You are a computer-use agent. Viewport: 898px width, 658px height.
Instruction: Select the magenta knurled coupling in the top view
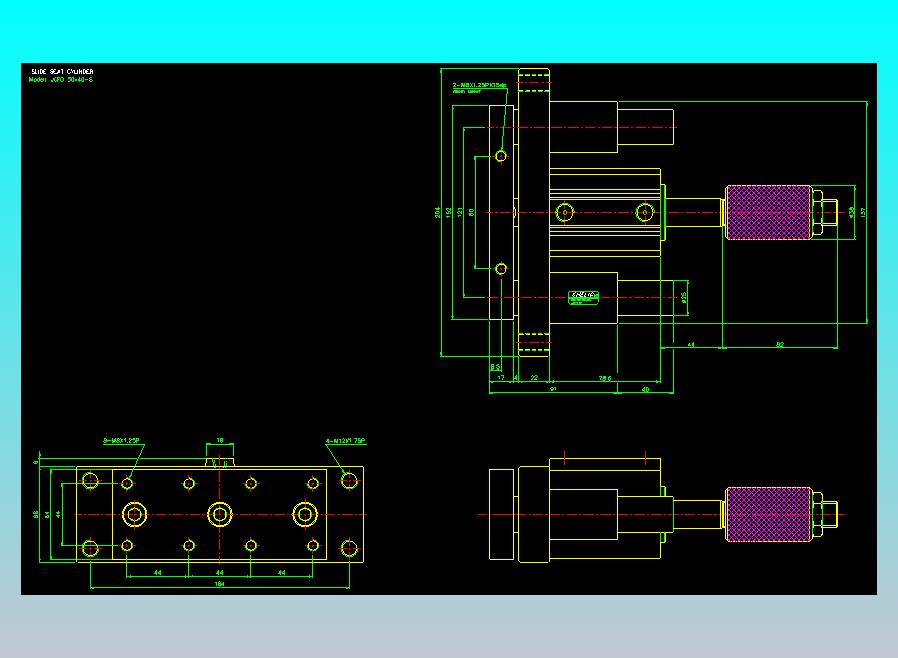click(769, 212)
